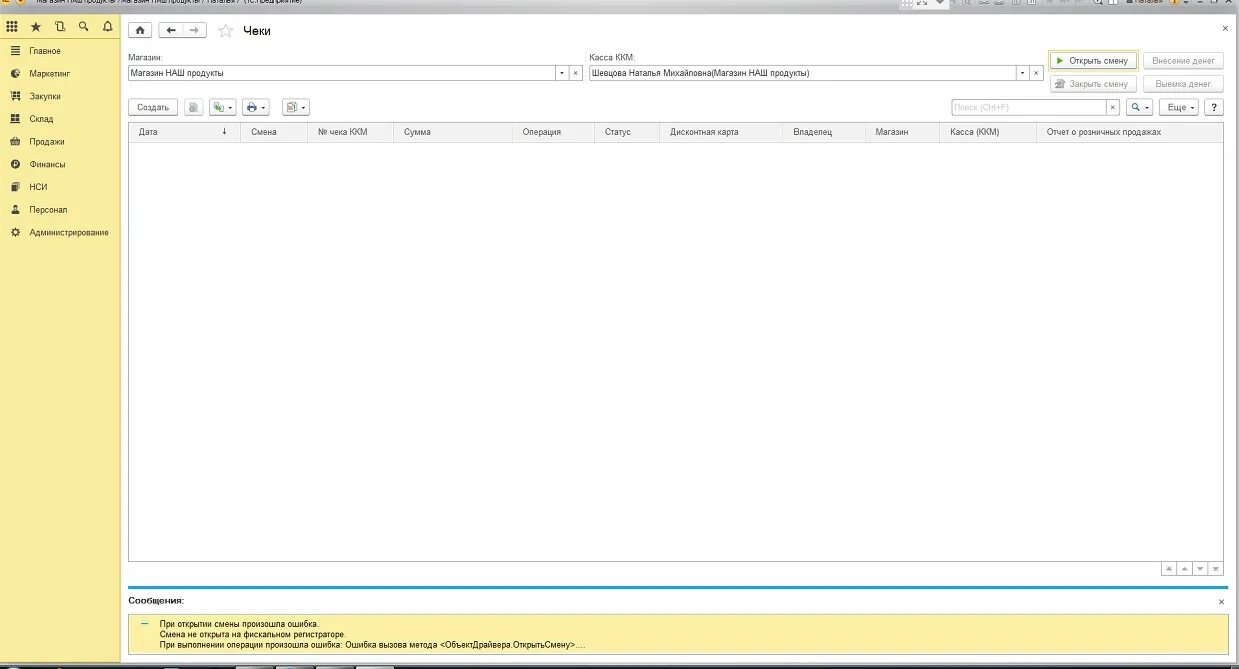Clear the Магазин field
Image resolution: width=1239 pixels, height=669 pixels.
[x=576, y=73]
